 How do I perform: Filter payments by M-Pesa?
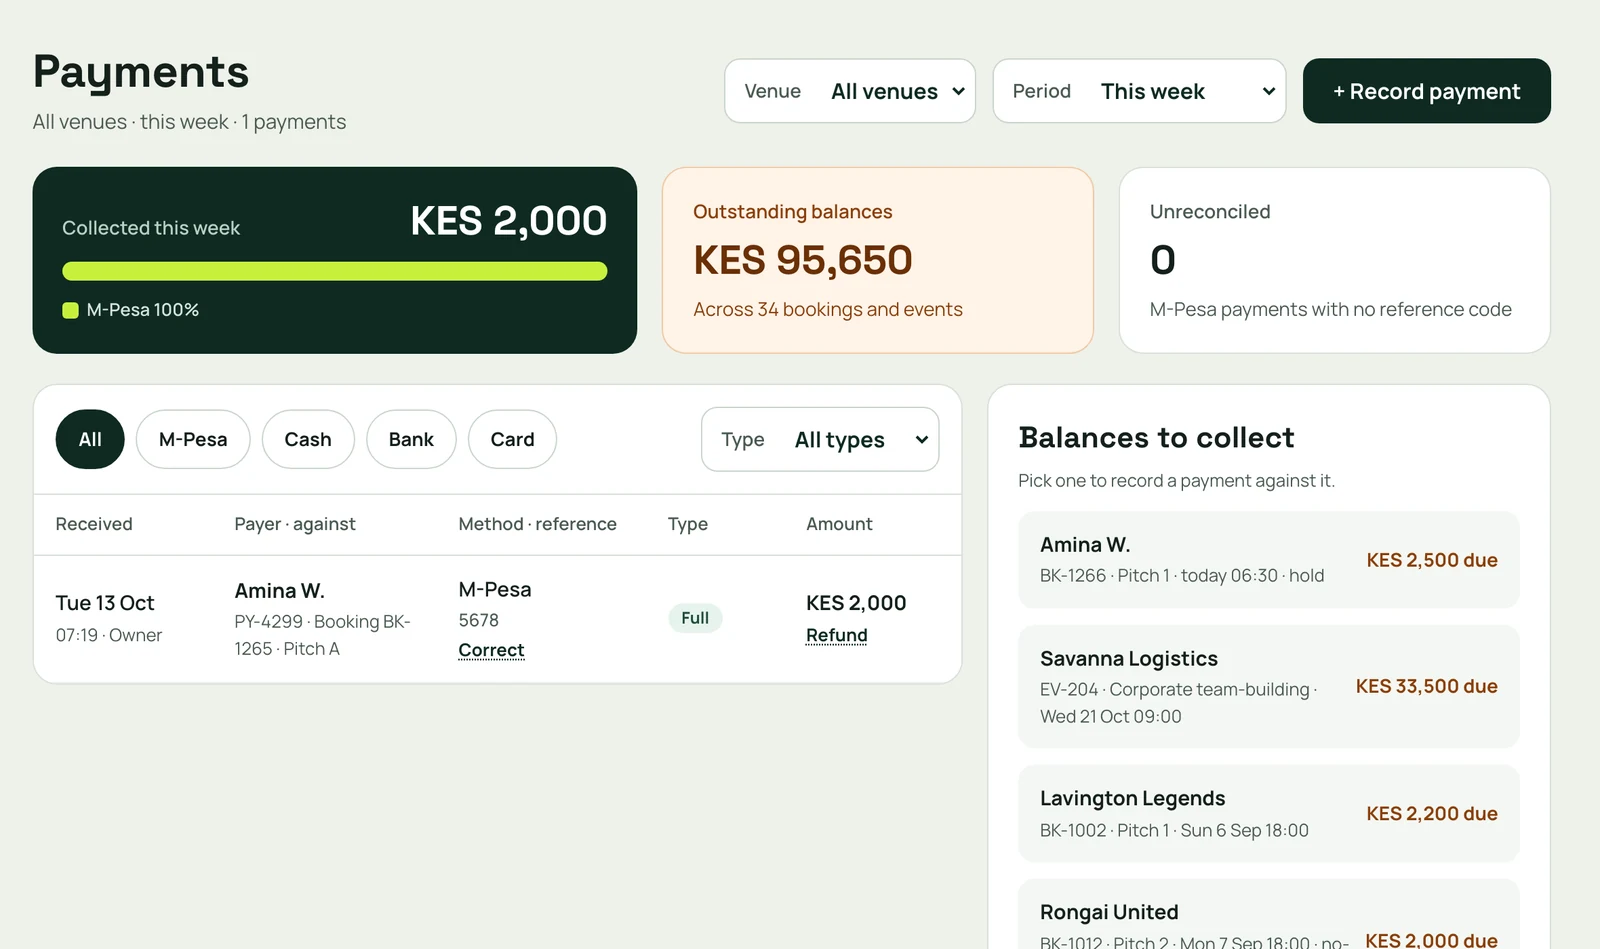(x=193, y=439)
